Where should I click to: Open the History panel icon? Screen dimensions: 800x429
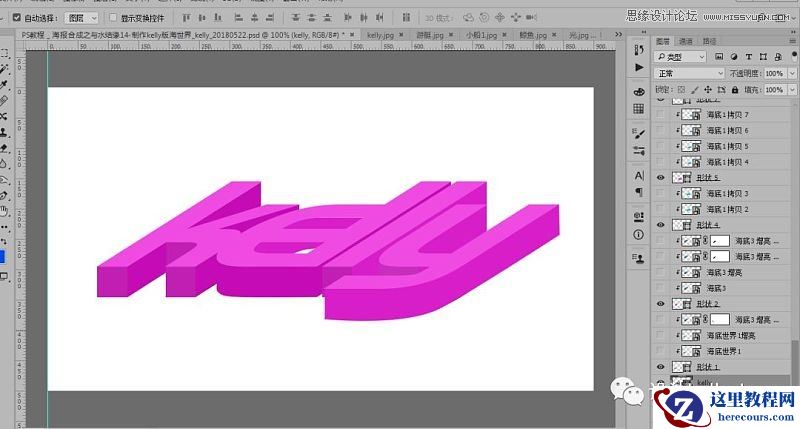(x=639, y=50)
